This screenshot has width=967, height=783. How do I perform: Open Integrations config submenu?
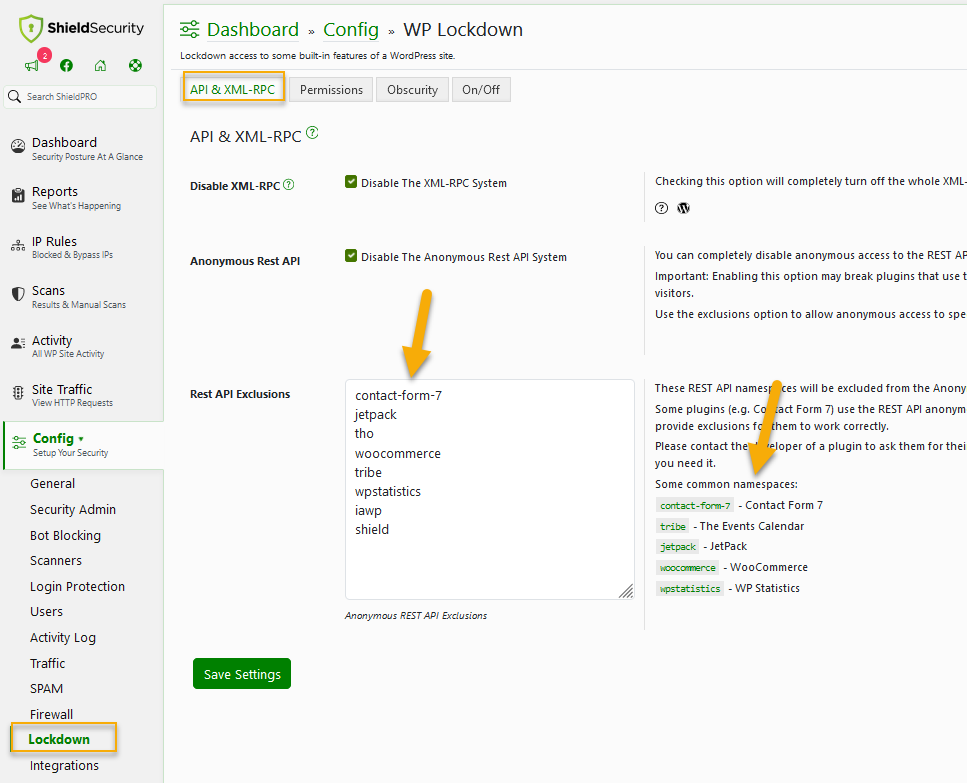(64, 766)
